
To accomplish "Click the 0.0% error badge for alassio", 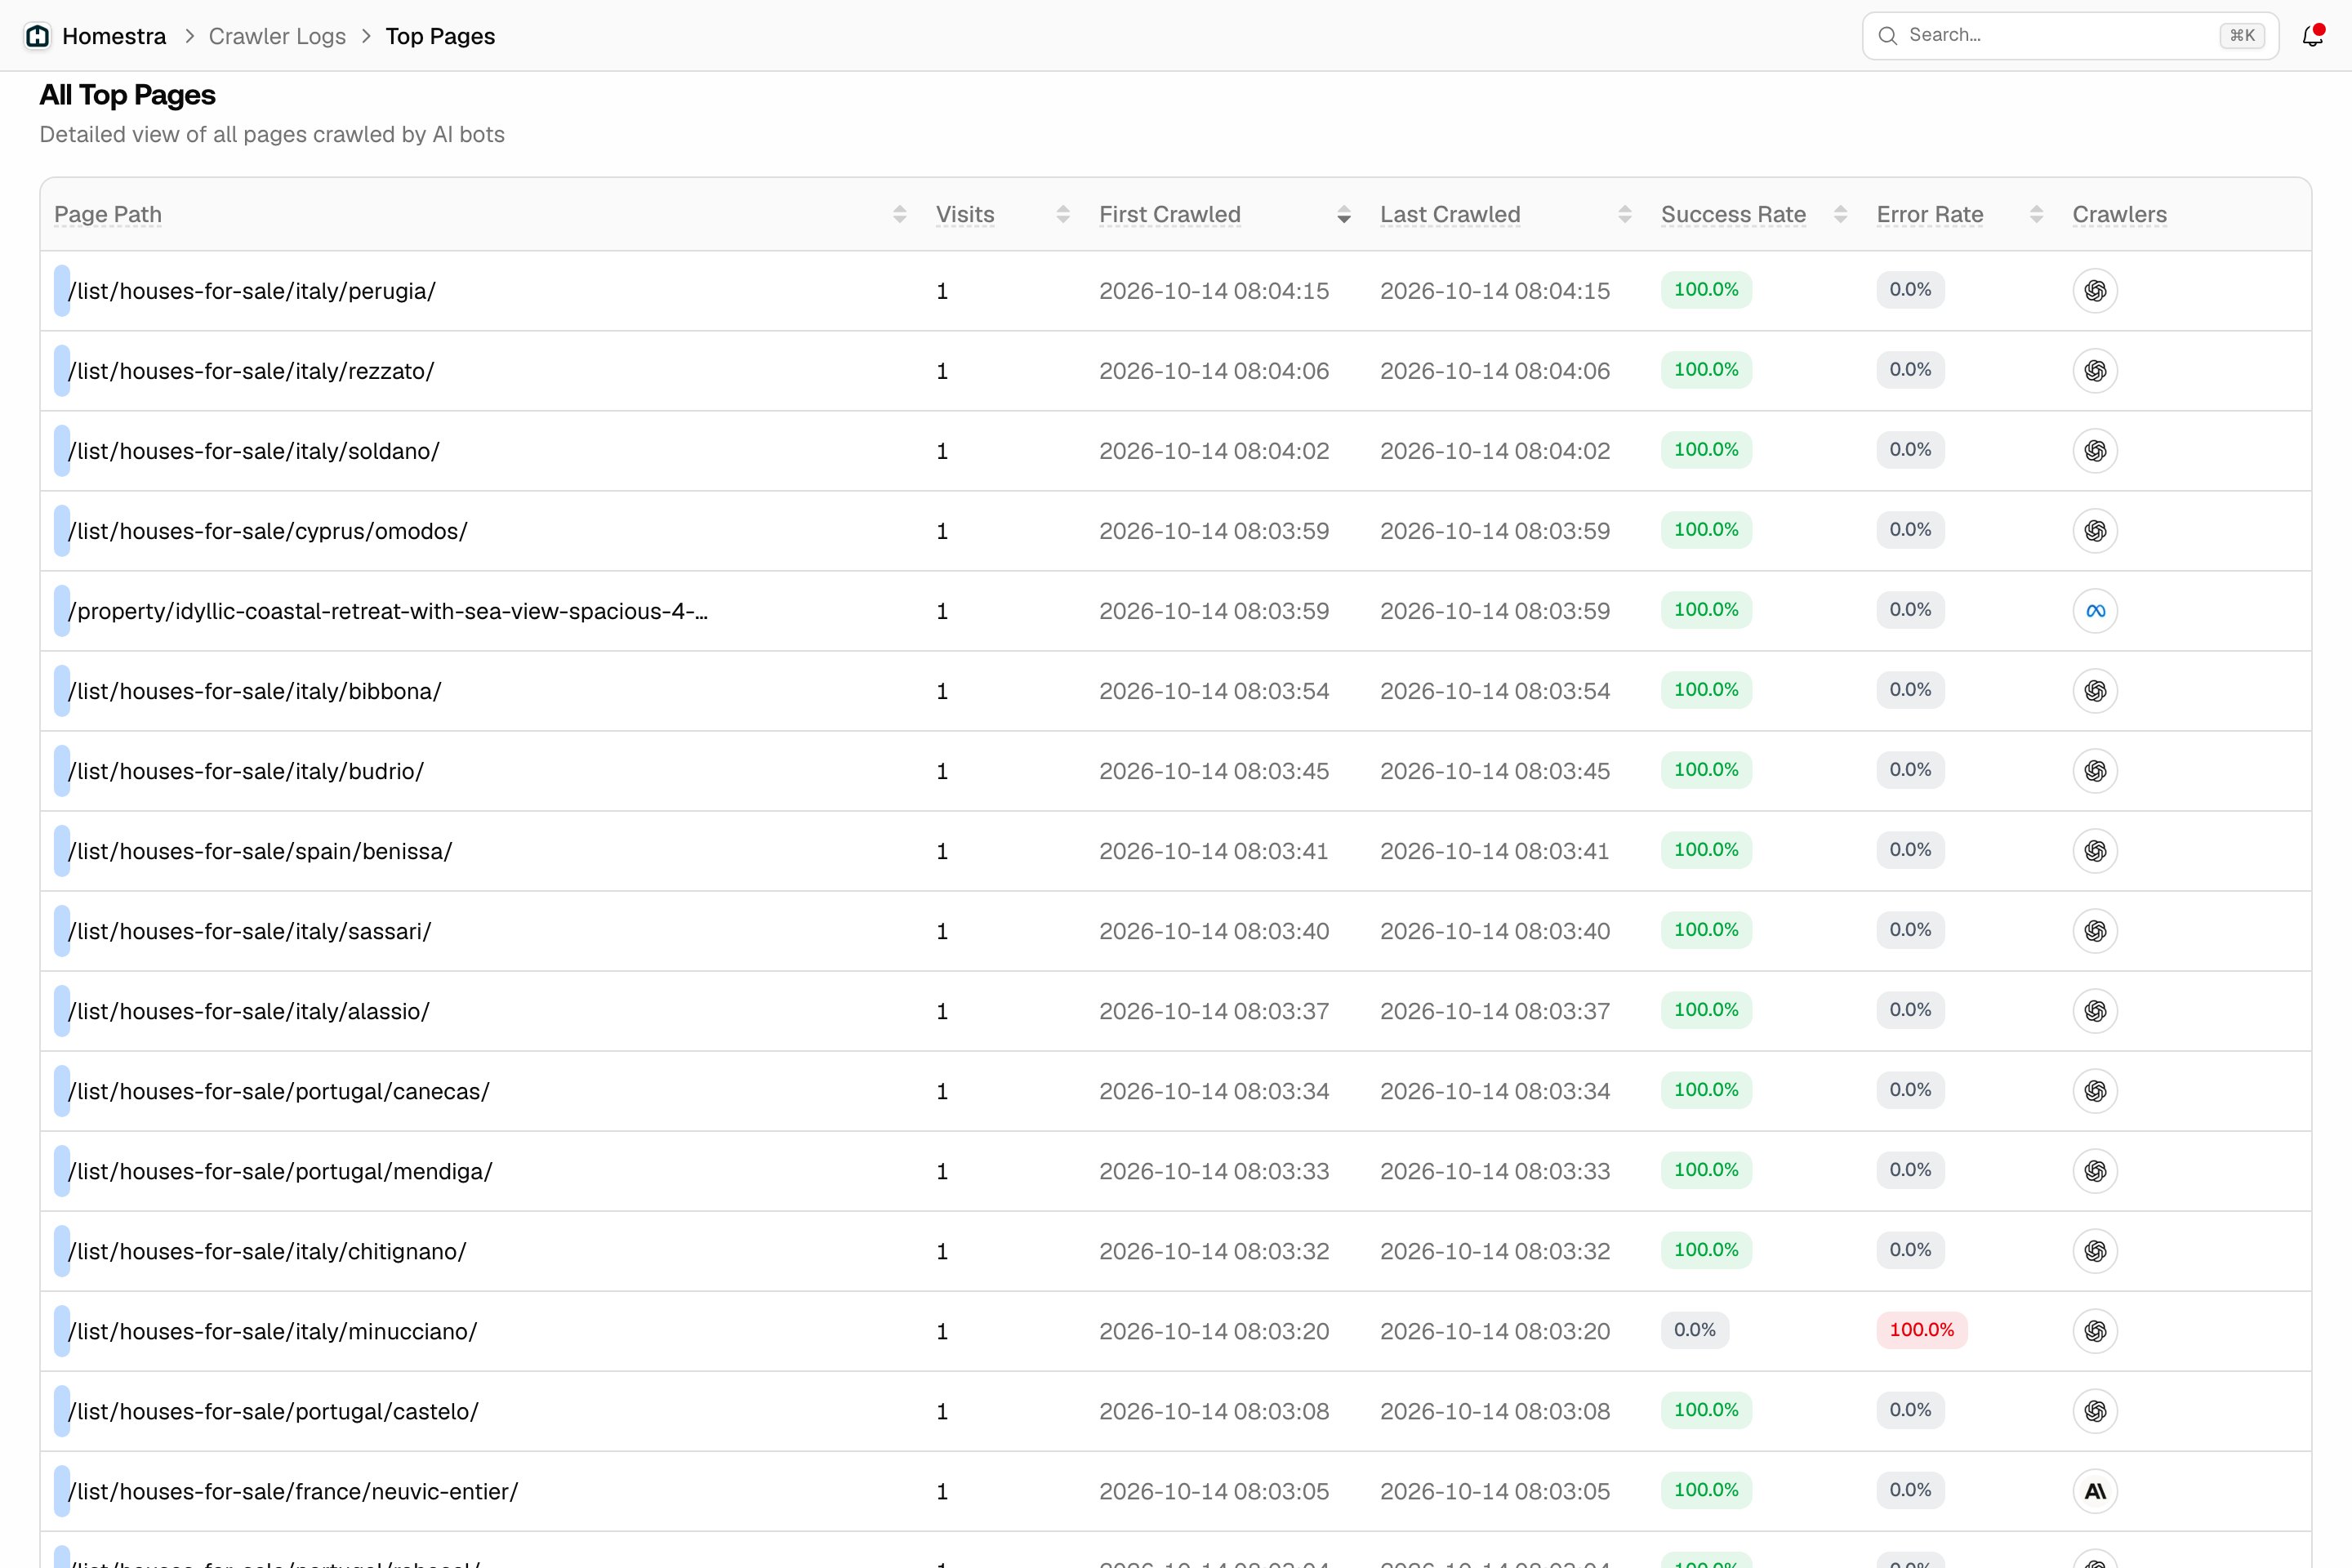I will click(1910, 1010).
